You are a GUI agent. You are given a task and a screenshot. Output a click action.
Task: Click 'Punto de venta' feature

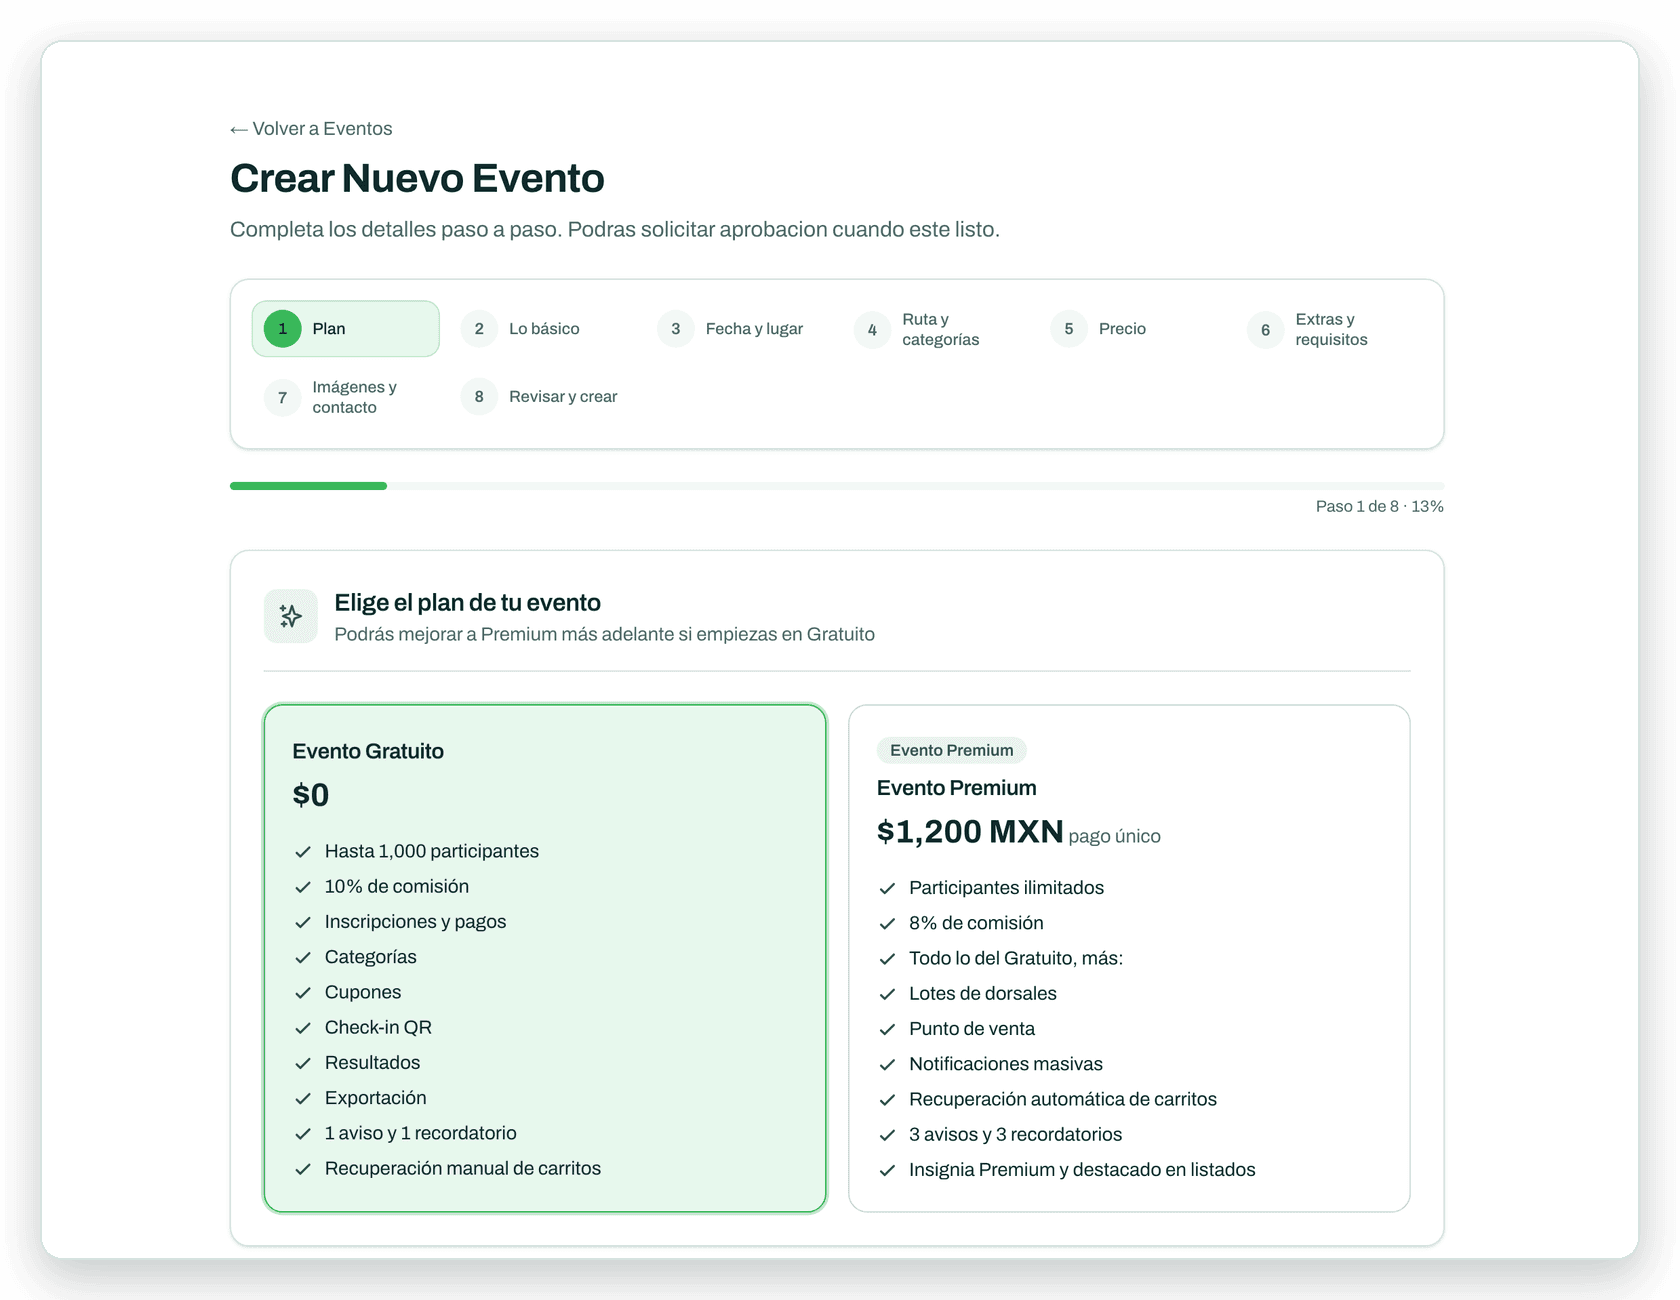coord(972,1029)
